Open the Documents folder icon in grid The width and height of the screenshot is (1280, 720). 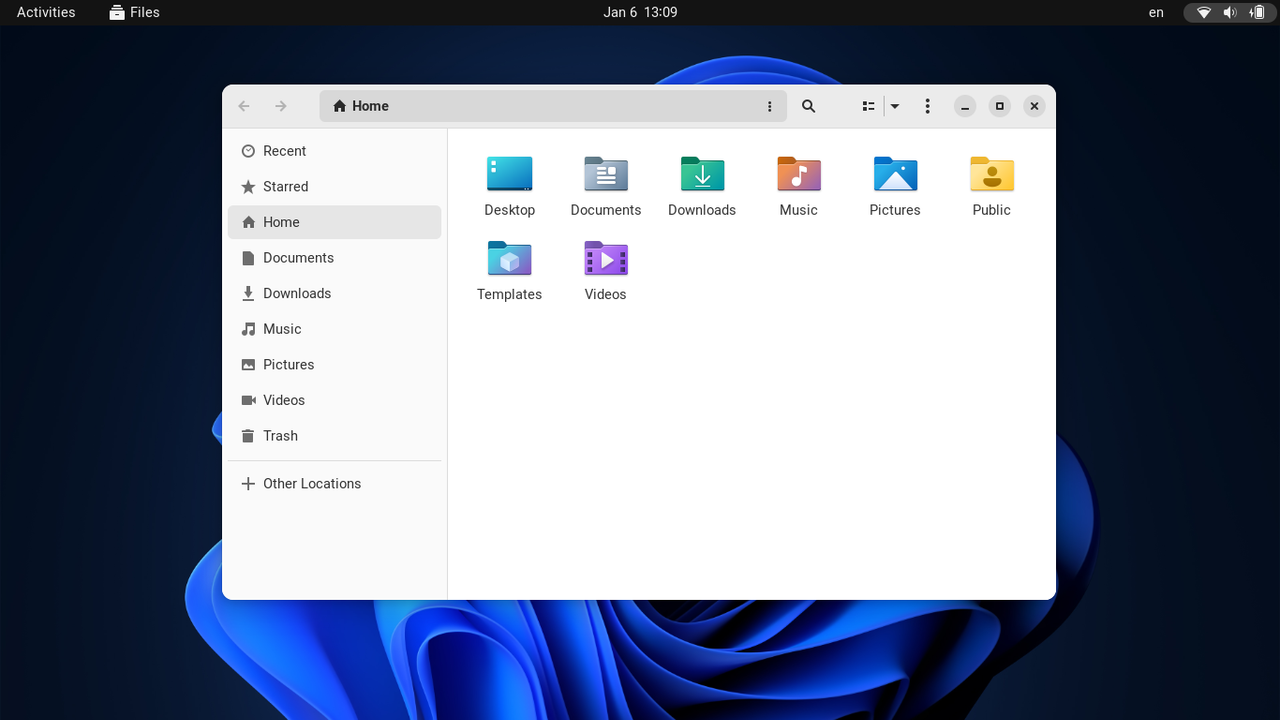(606, 174)
